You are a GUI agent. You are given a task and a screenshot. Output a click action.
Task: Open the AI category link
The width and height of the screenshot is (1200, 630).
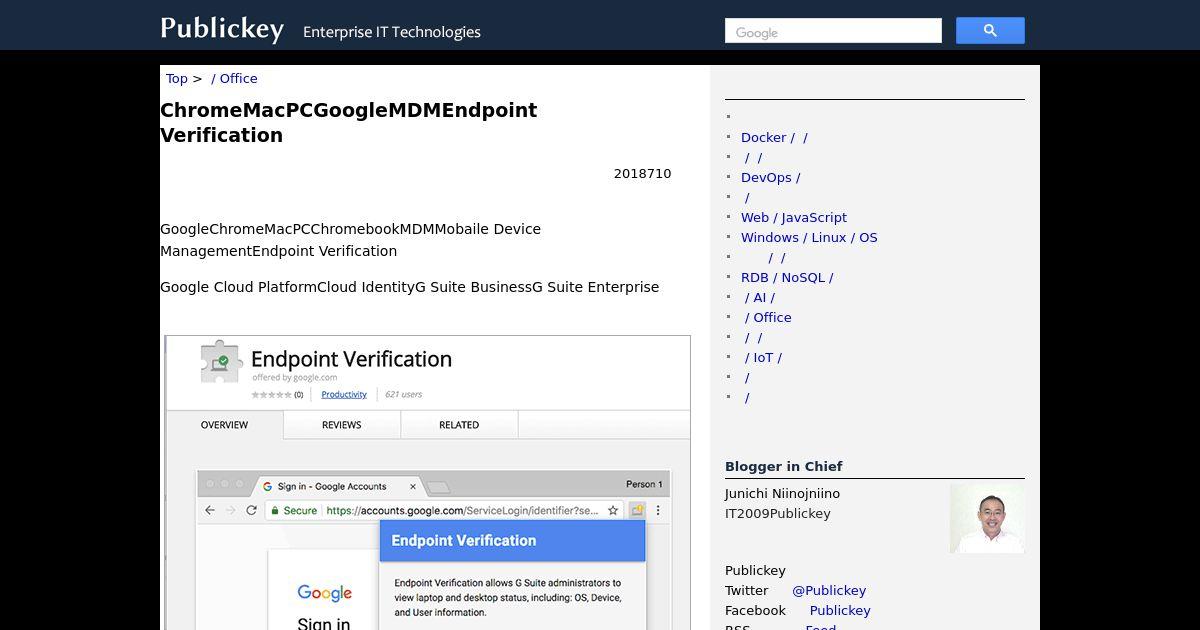760,297
